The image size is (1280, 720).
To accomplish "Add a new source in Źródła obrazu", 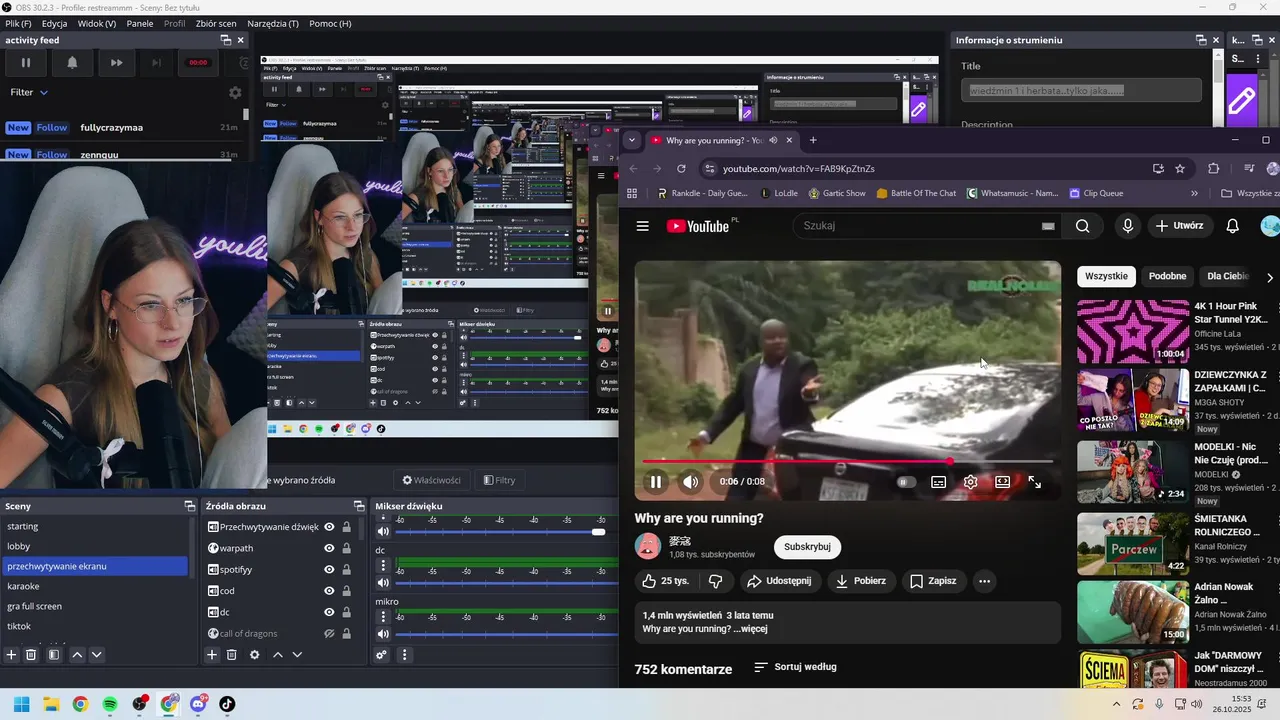I will 212,655.
